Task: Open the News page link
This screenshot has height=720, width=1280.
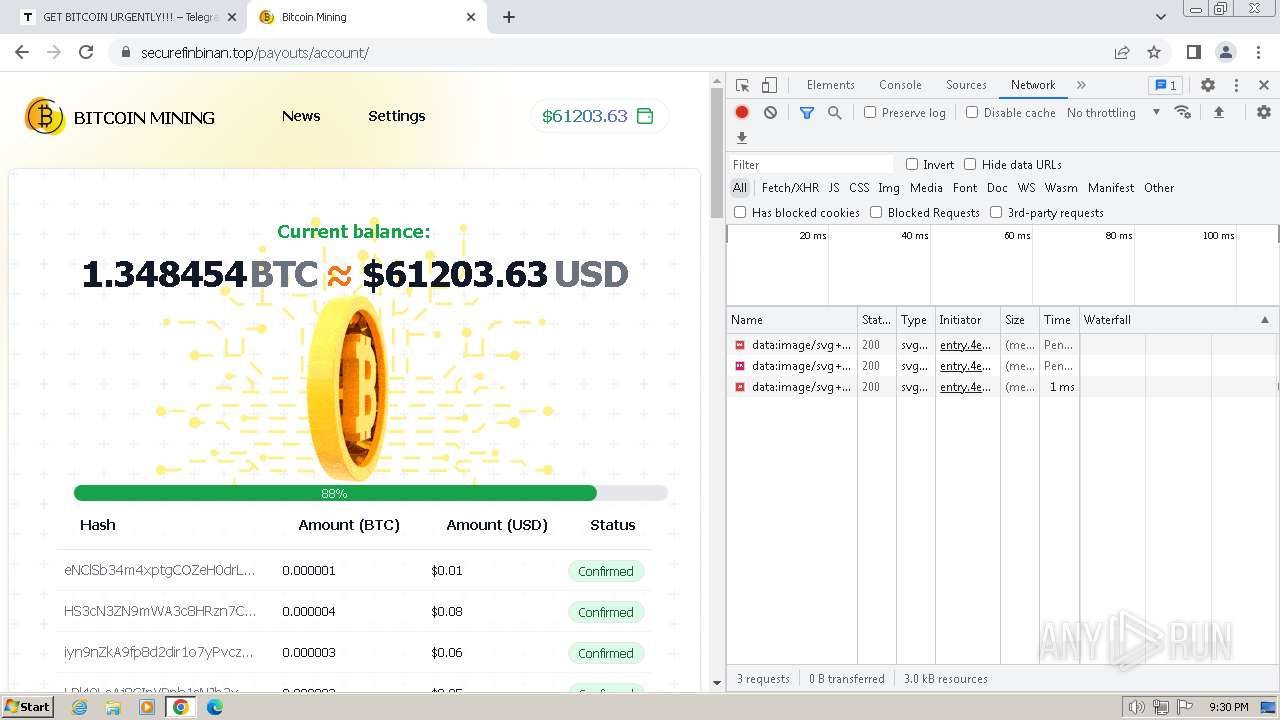Action: pyautogui.click(x=301, y=116)
